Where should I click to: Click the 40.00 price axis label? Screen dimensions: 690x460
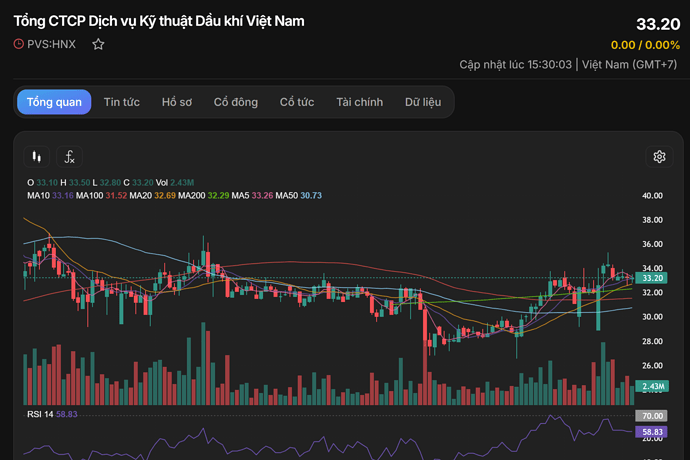652,195
